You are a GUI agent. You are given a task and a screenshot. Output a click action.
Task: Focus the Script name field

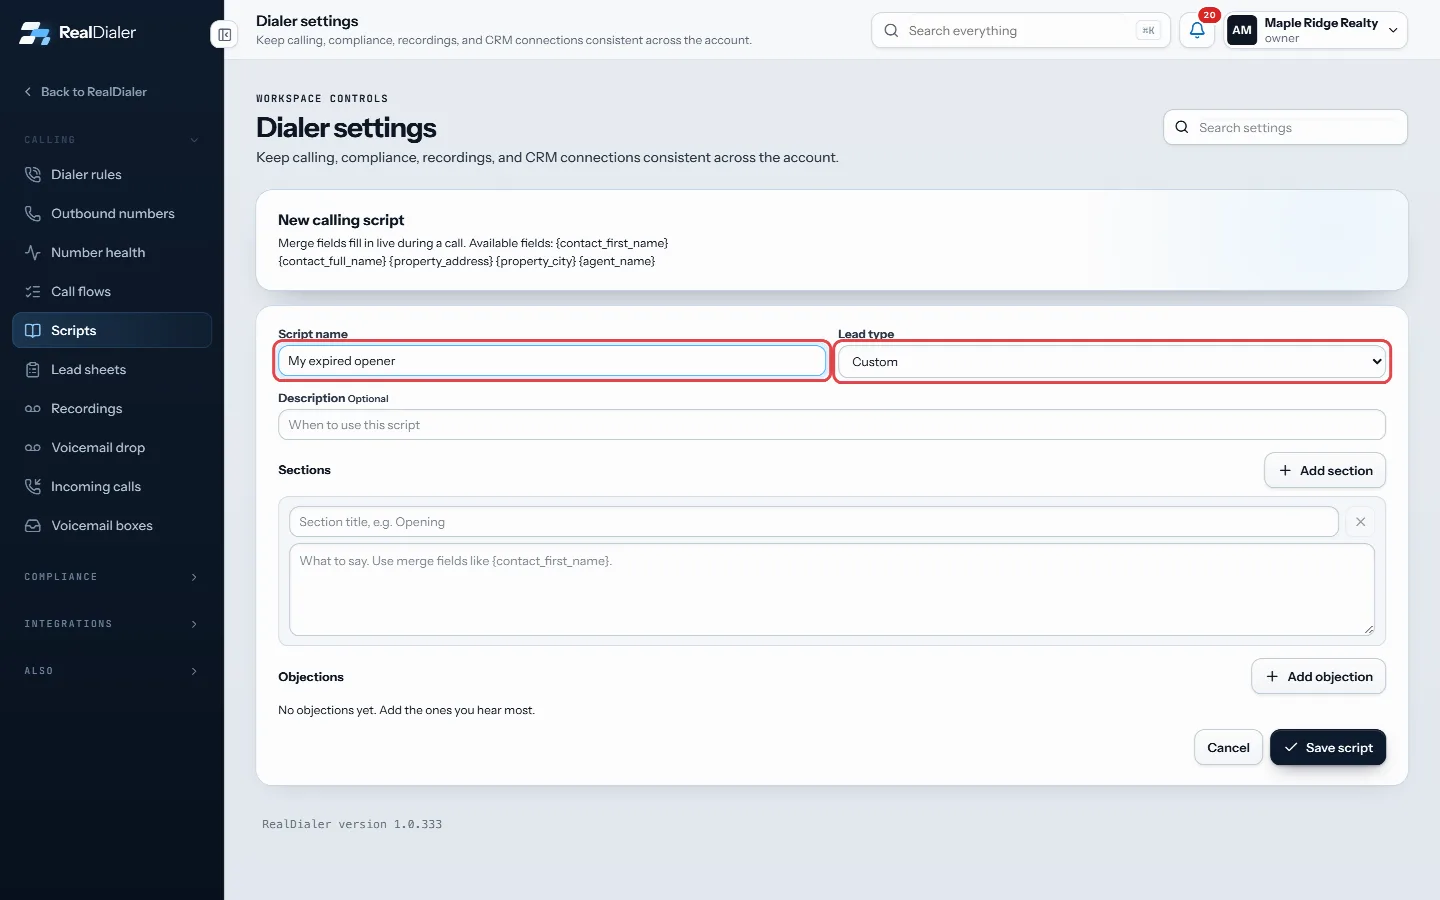tap(552, 361)
